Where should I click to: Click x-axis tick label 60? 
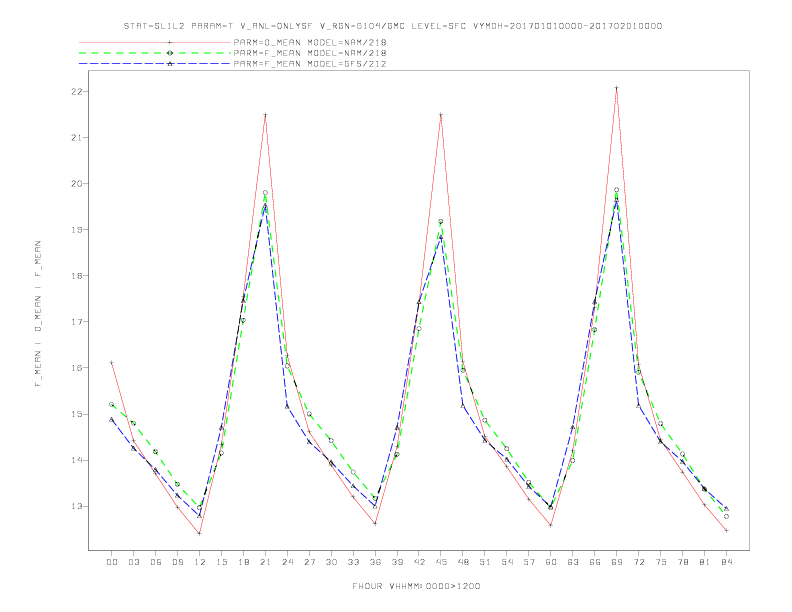551,562
